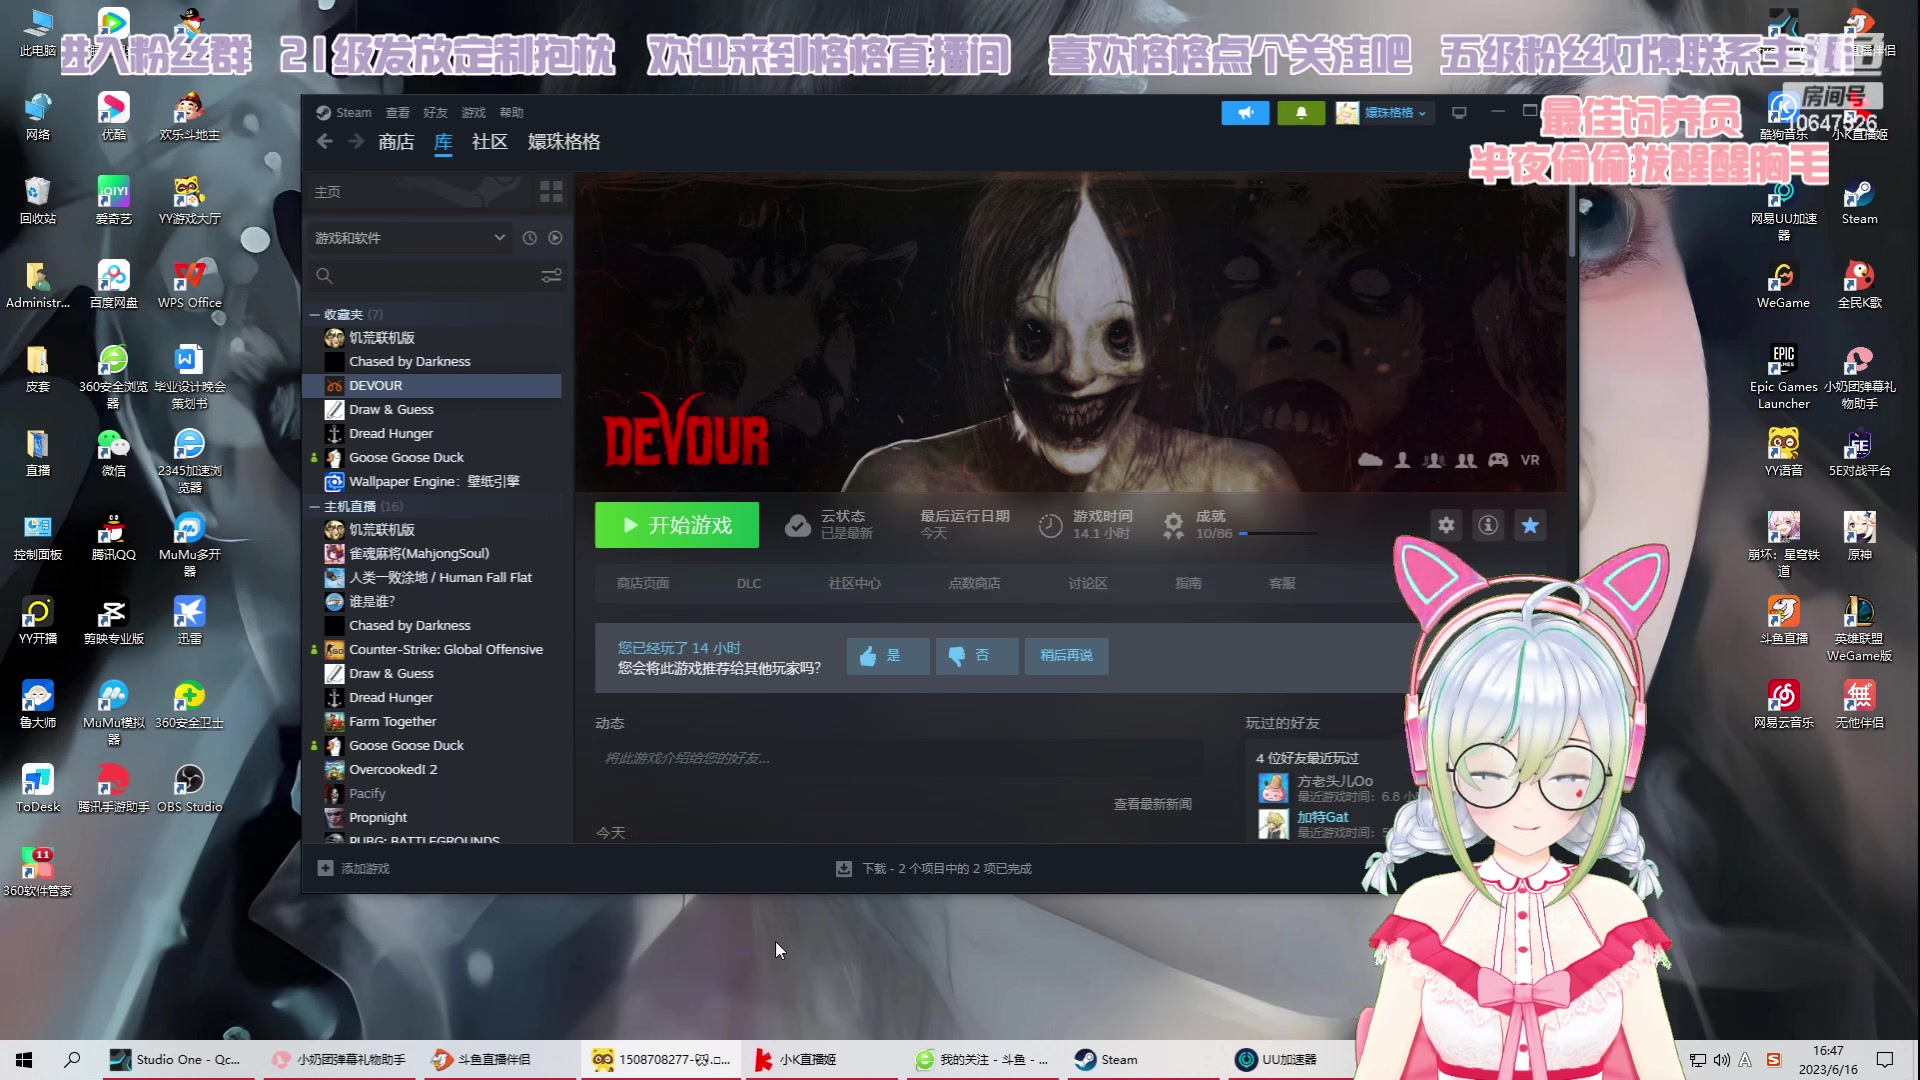This screenshot has width=1920, height=1080.
Task: Open the 查看 menu
Action: pyautogui.click(x=397, y=112)
